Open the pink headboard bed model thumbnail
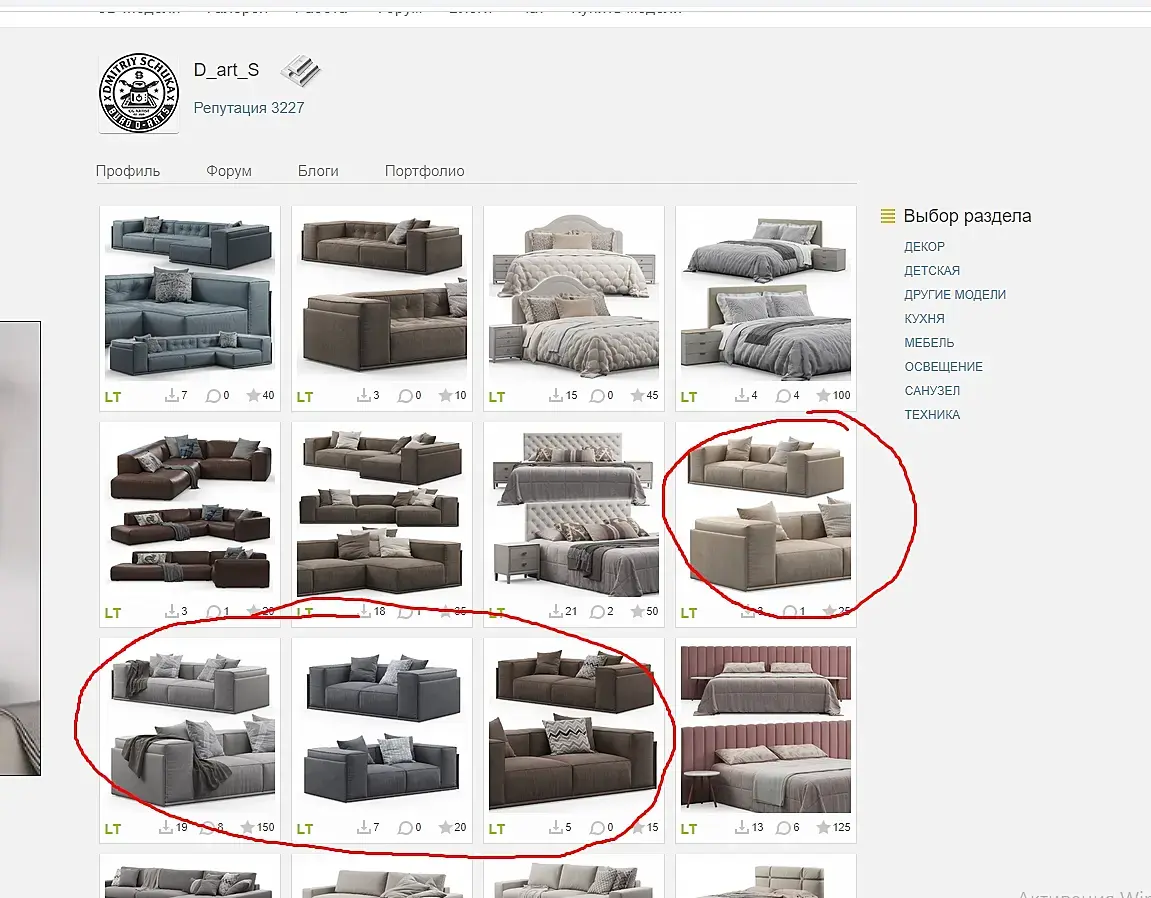Viewport: 1151px width, 898px height. click(x=766, y=728)
